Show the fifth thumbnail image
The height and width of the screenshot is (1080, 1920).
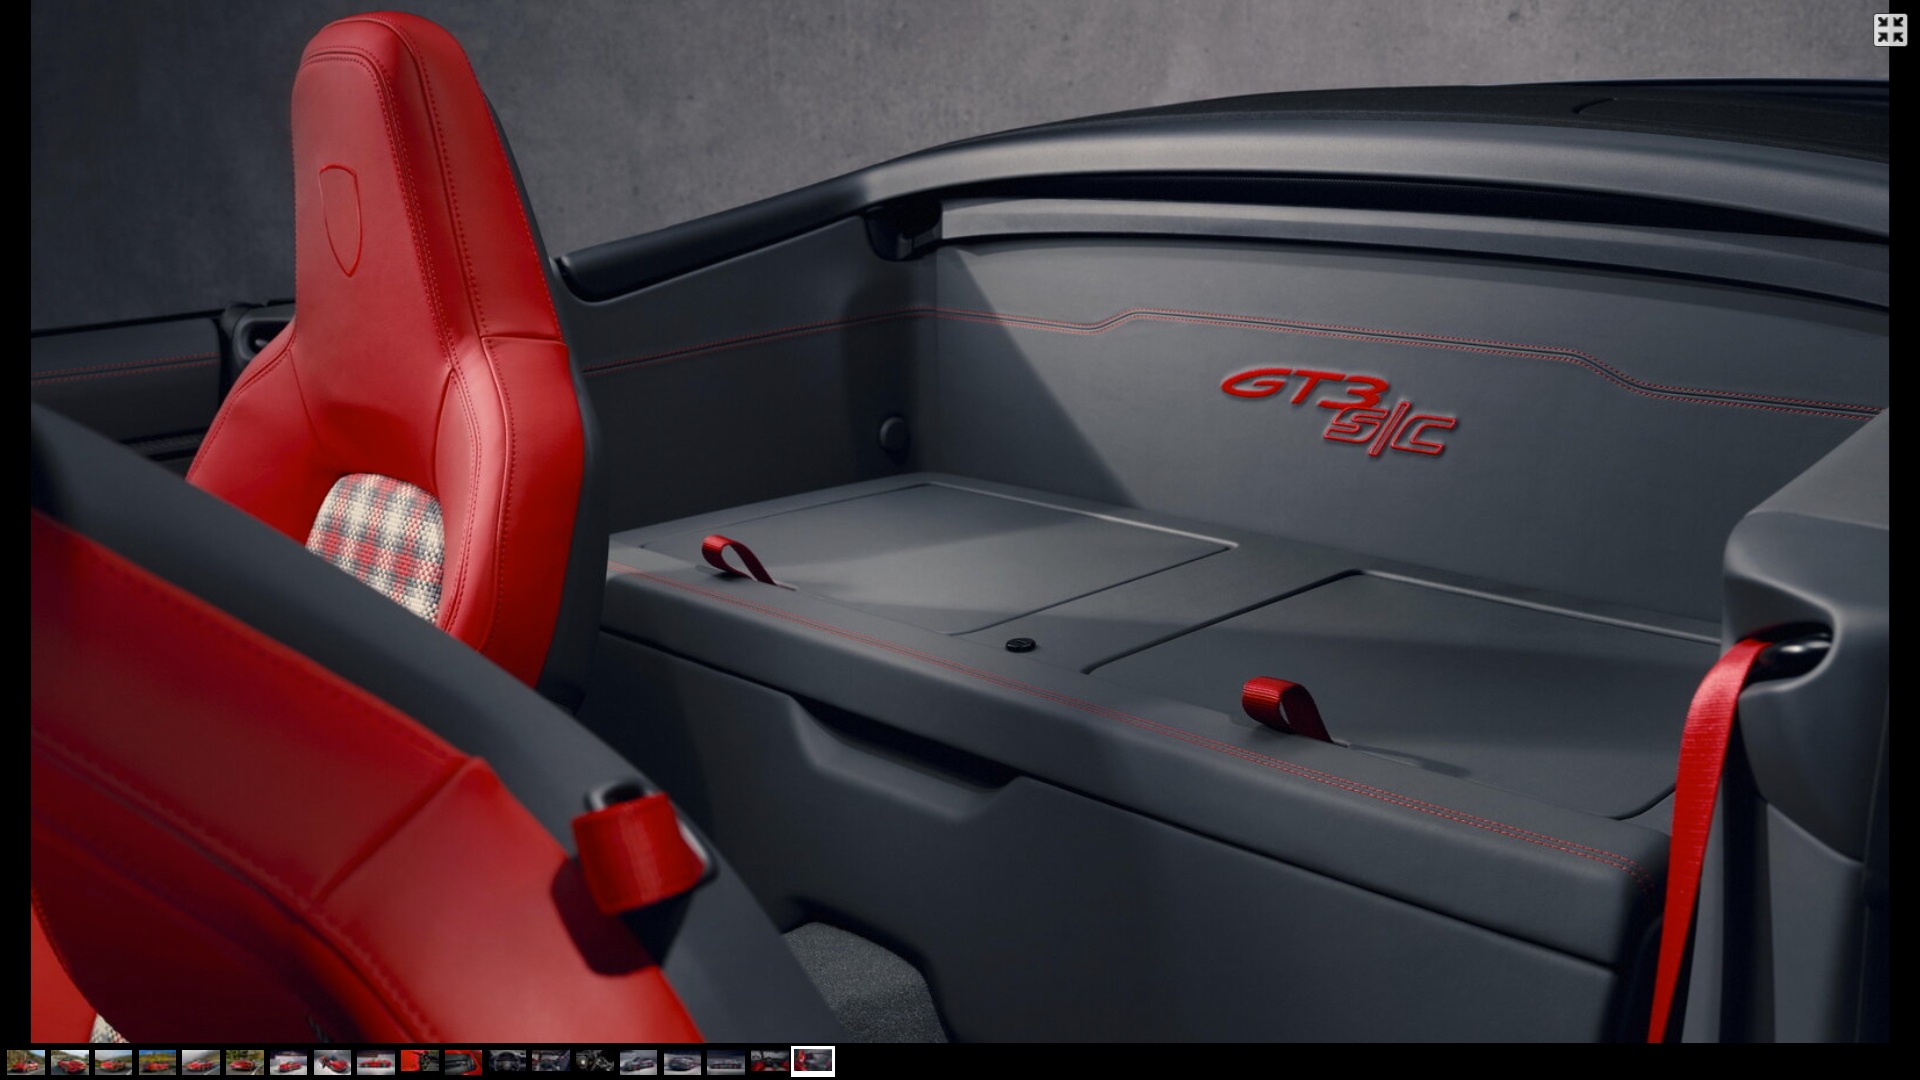(x=201, y=1062)
